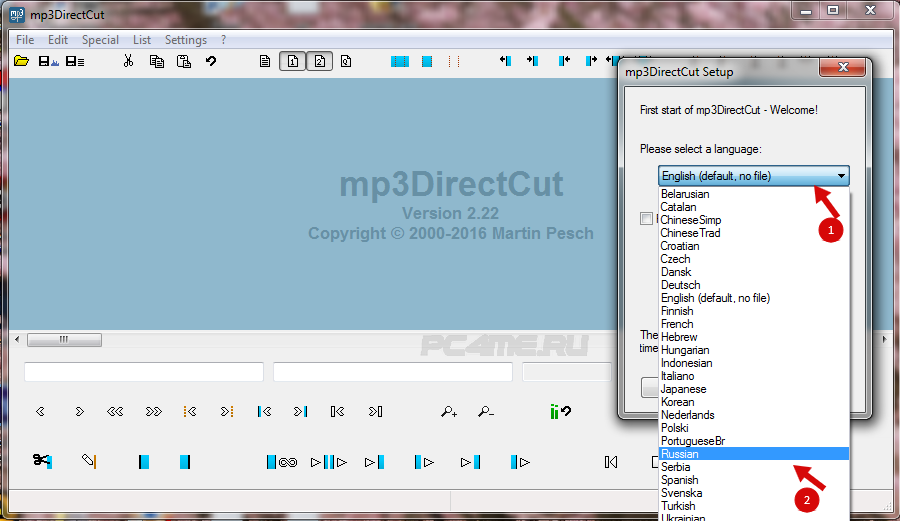This screenshot has height=521, width=900.
Task: Click the pencil edit cue icon
Action: pos(88,461)
